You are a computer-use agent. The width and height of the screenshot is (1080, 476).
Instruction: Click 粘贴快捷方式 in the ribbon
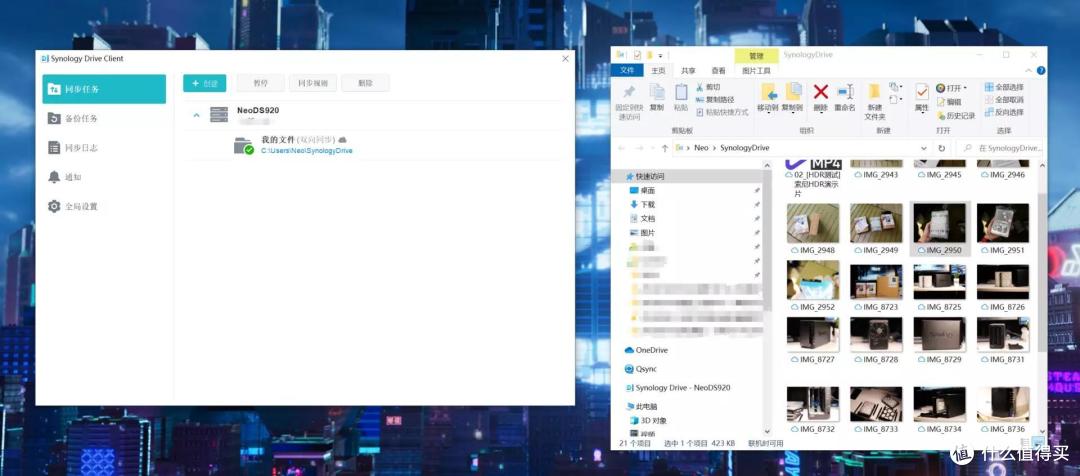[722, 112]
